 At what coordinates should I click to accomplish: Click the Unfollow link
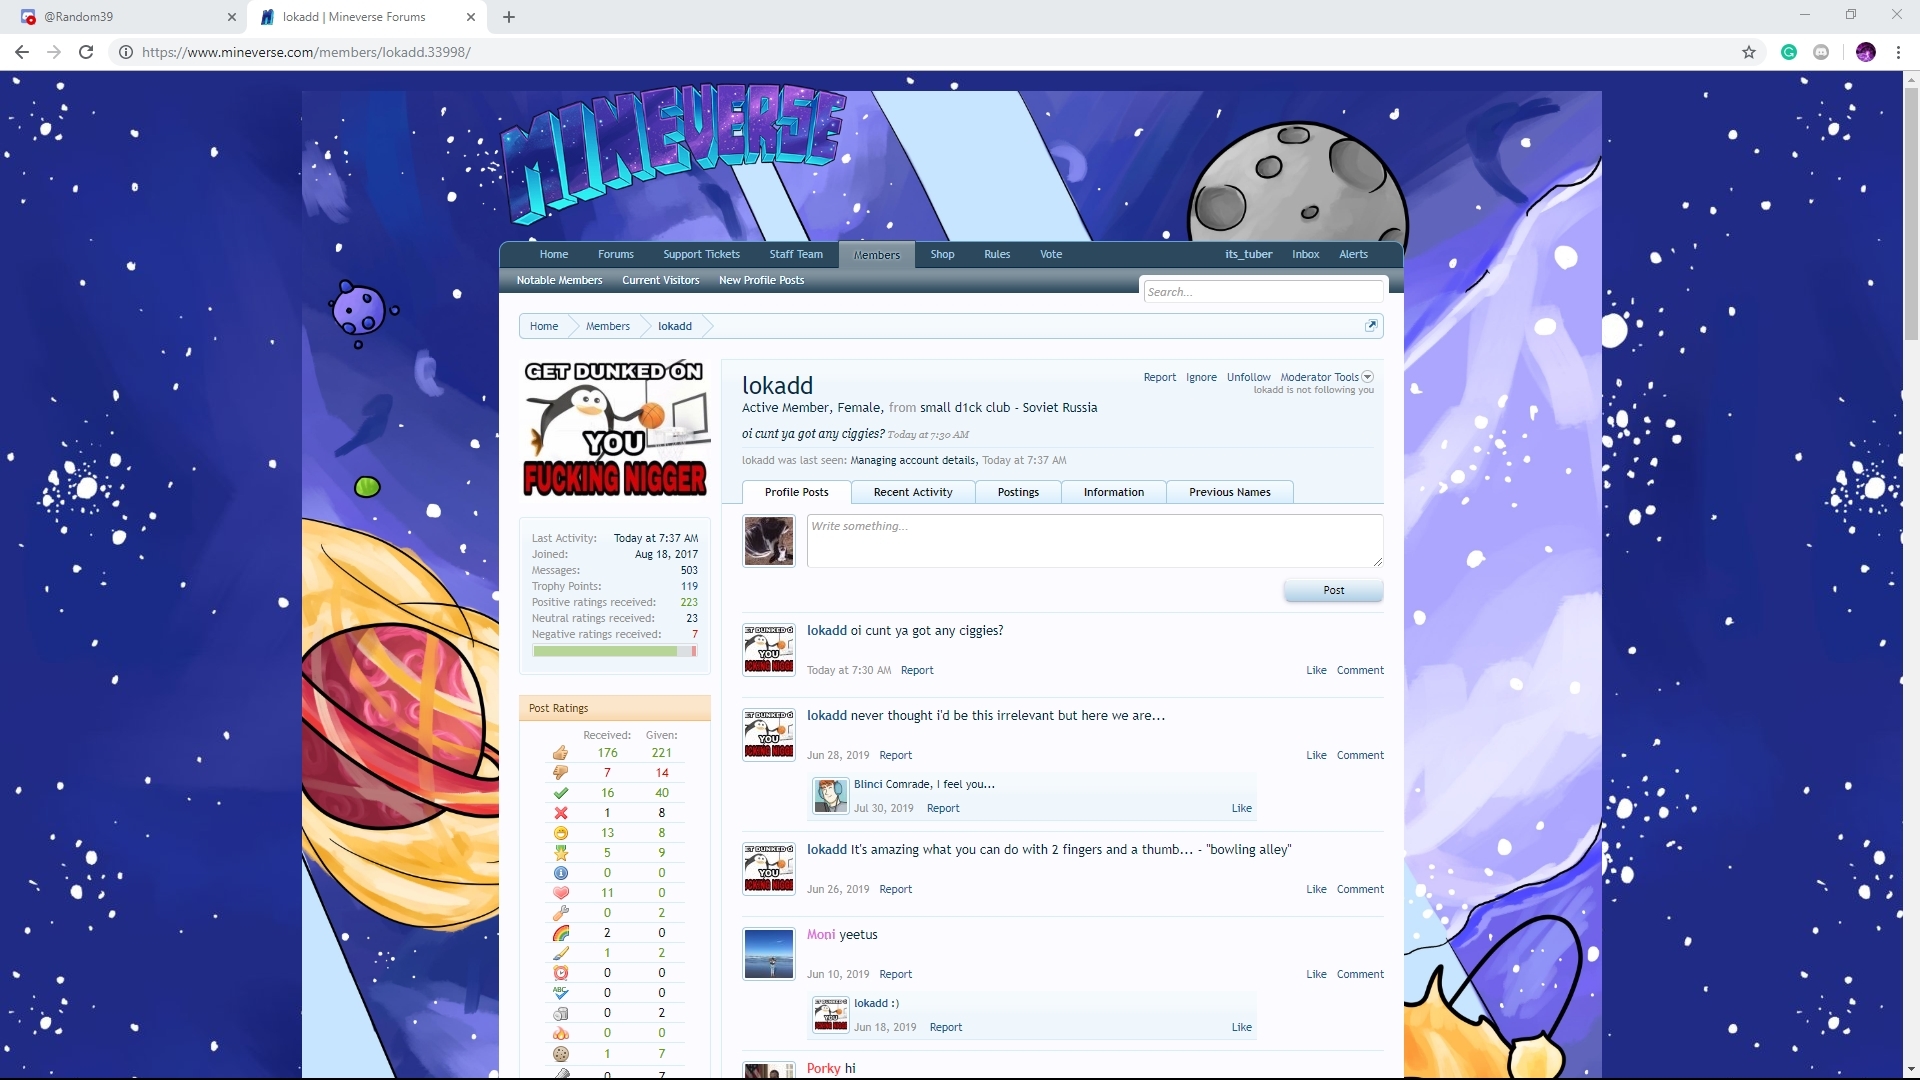[x=1248, y=377]
